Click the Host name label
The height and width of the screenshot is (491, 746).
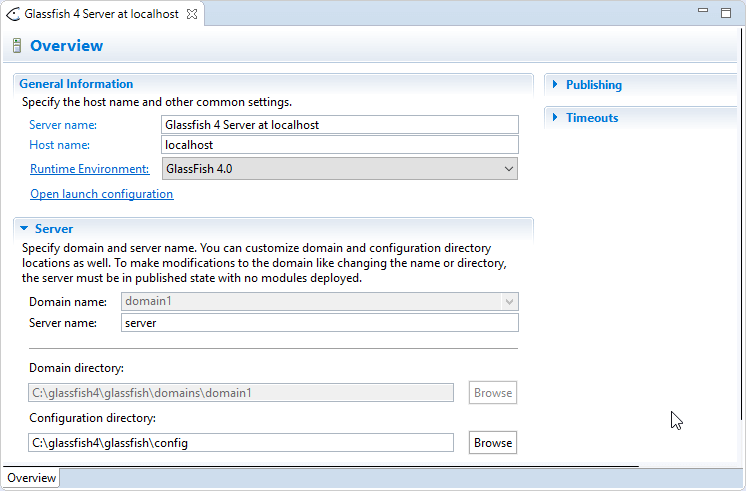(x=59, y=145)
